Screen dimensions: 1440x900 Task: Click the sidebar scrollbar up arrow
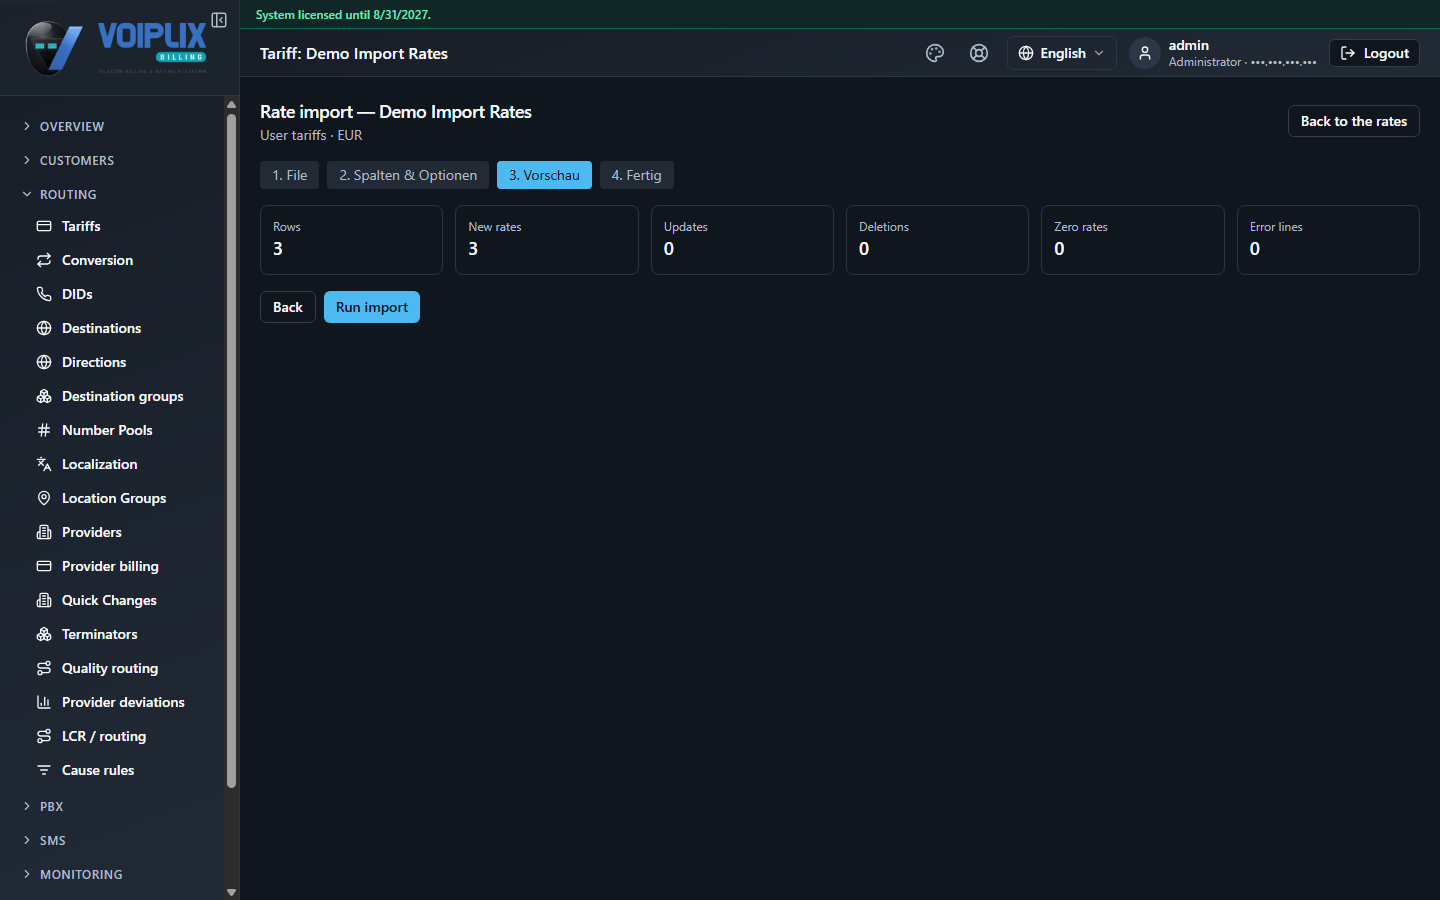(x=231, y=104)
